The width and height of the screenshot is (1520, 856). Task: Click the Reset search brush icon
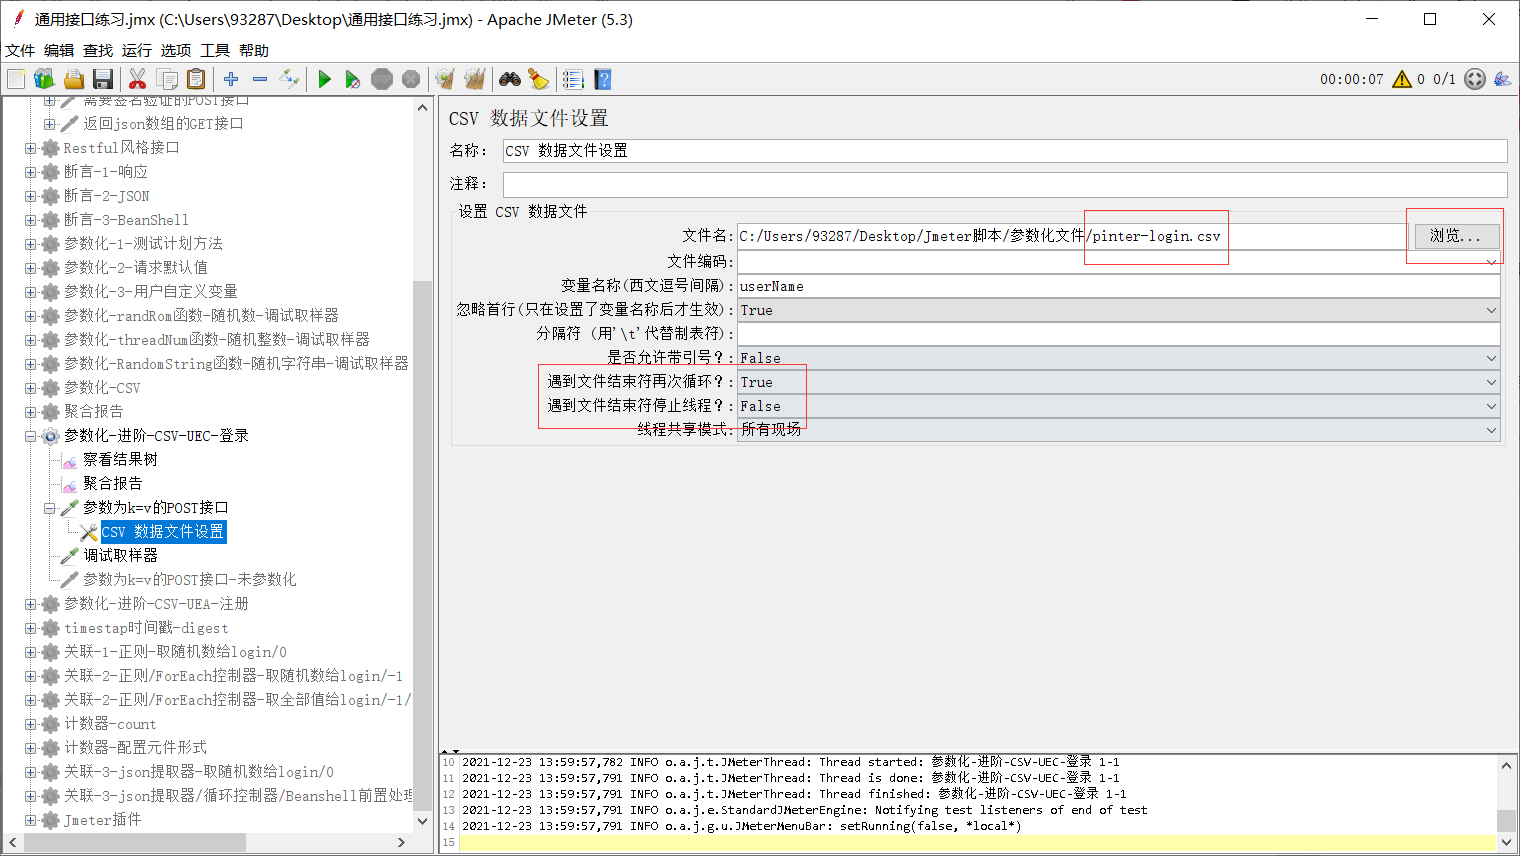[x=538, y=79]
